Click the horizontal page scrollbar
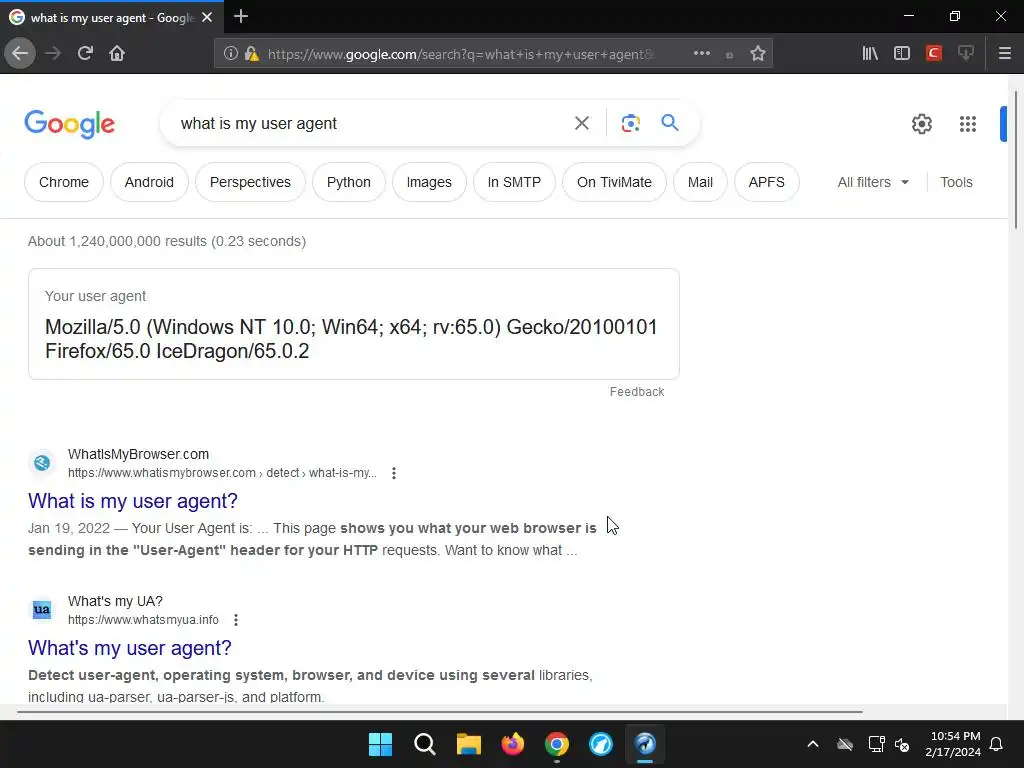This screenshot has width=1024, height=768. [x=440, y=712]
